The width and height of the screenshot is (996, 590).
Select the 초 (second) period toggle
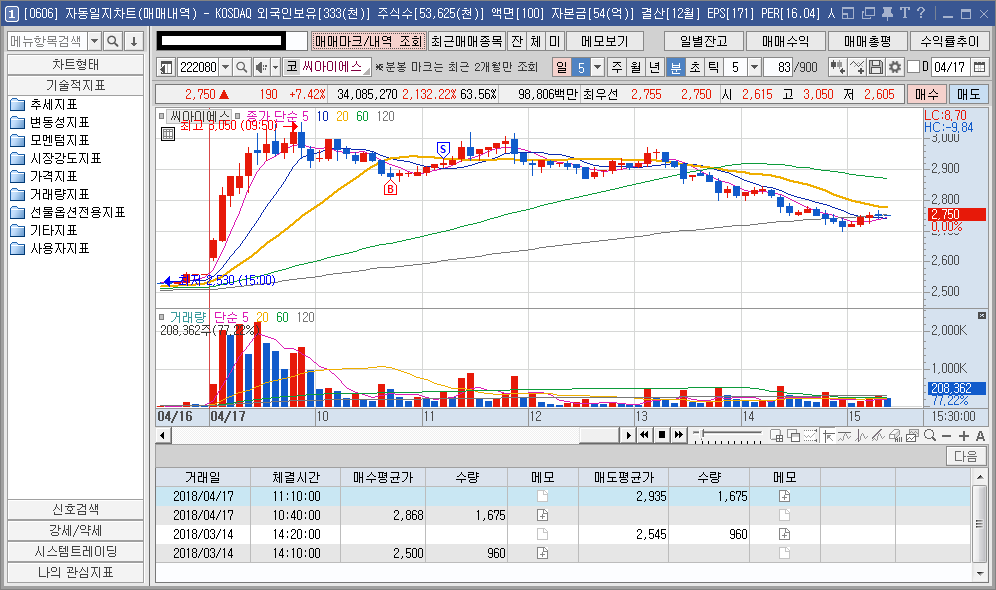point(695,67)
